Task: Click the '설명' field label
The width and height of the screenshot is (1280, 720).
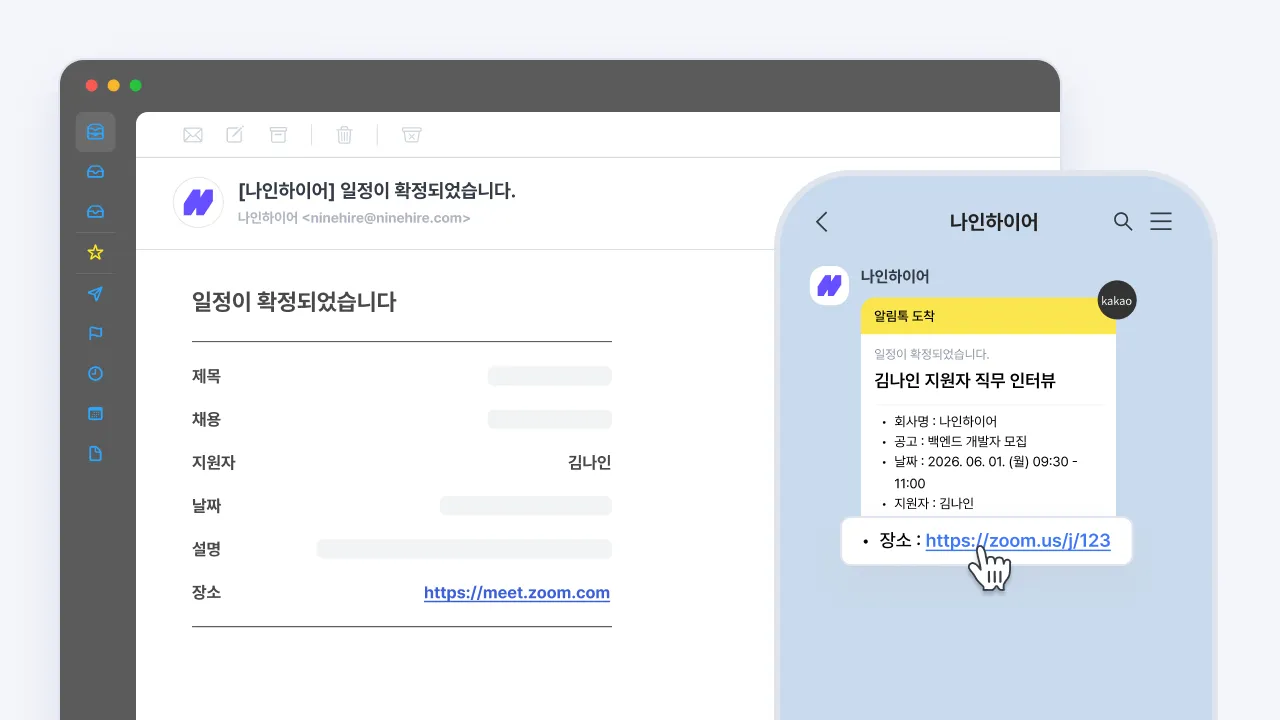Action: click(x=207, y=549)
